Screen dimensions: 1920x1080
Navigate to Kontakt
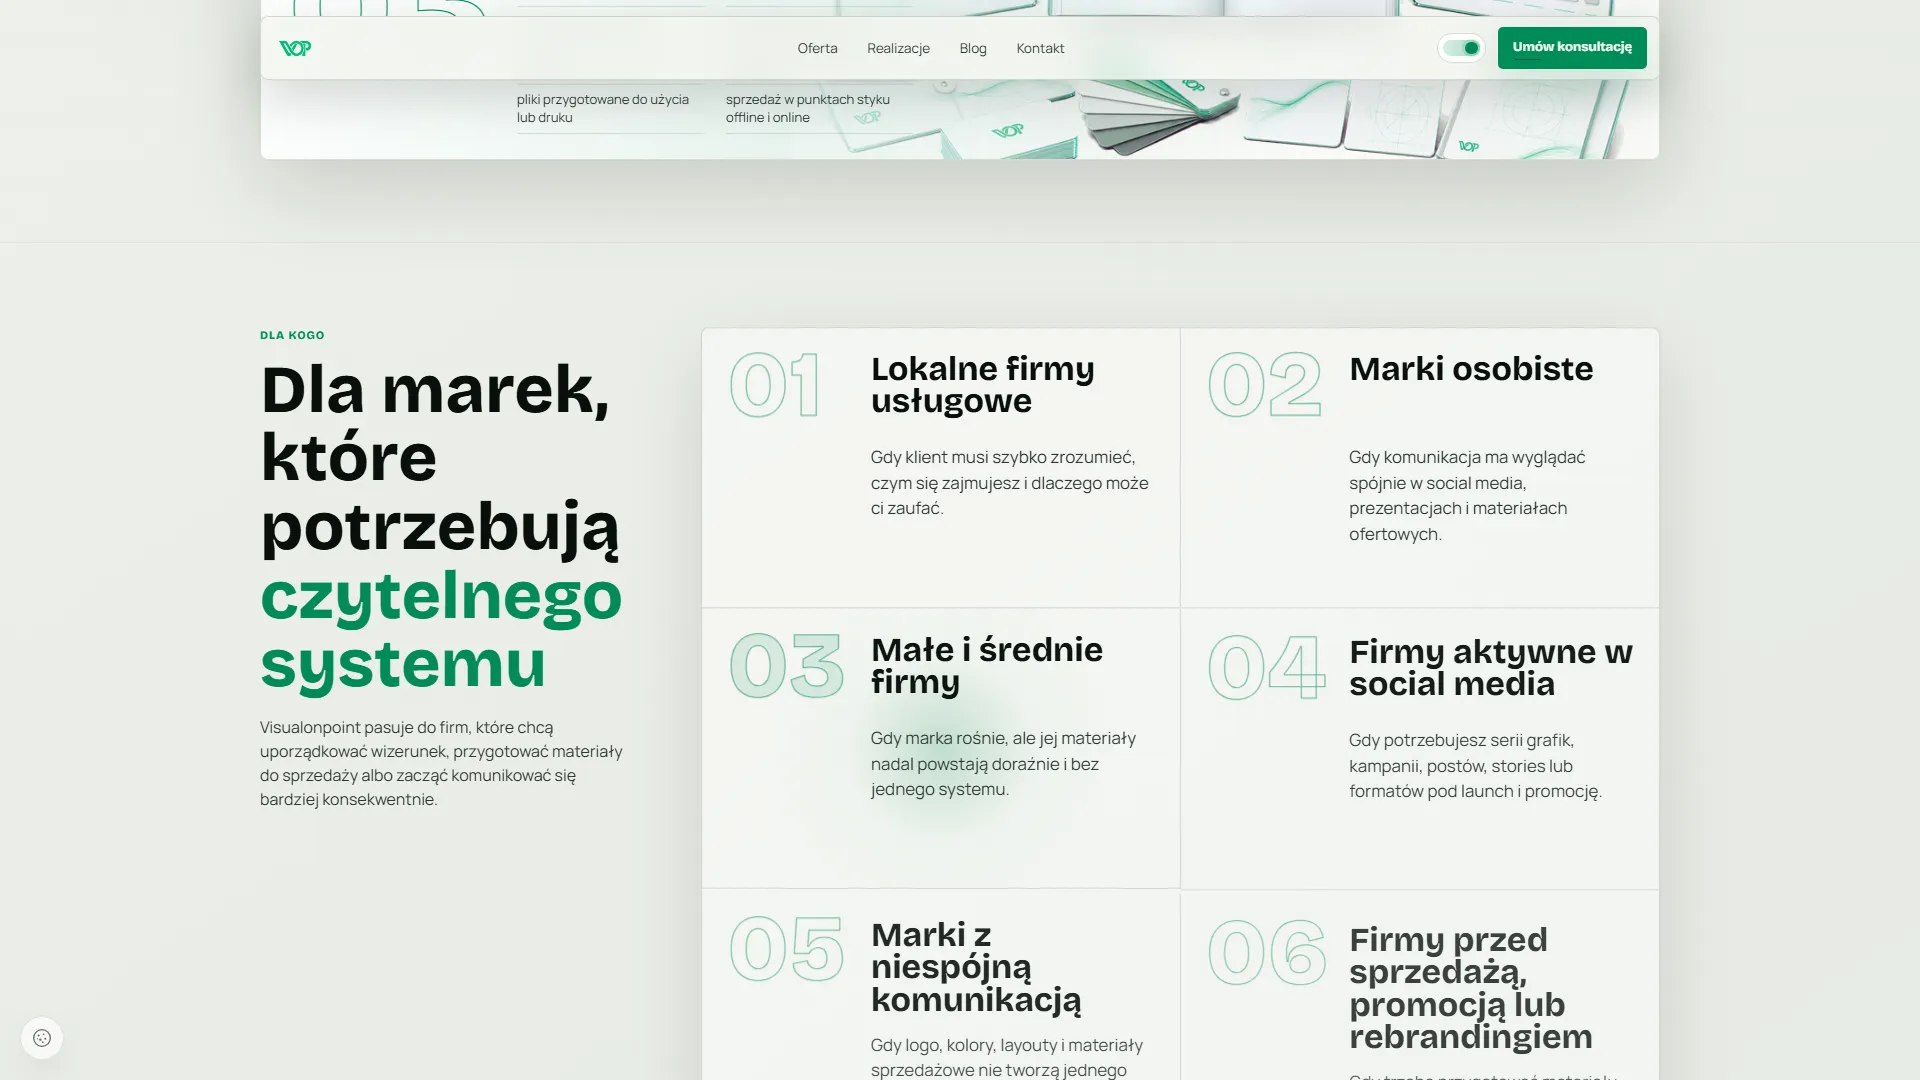click(x=1040, y=48)
